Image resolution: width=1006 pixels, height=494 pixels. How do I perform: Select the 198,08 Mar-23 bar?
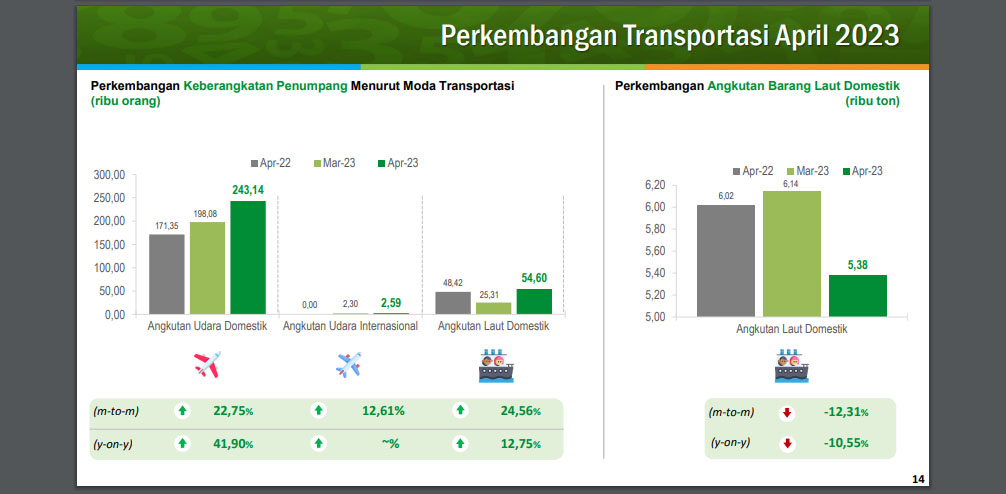pos(207,268)
